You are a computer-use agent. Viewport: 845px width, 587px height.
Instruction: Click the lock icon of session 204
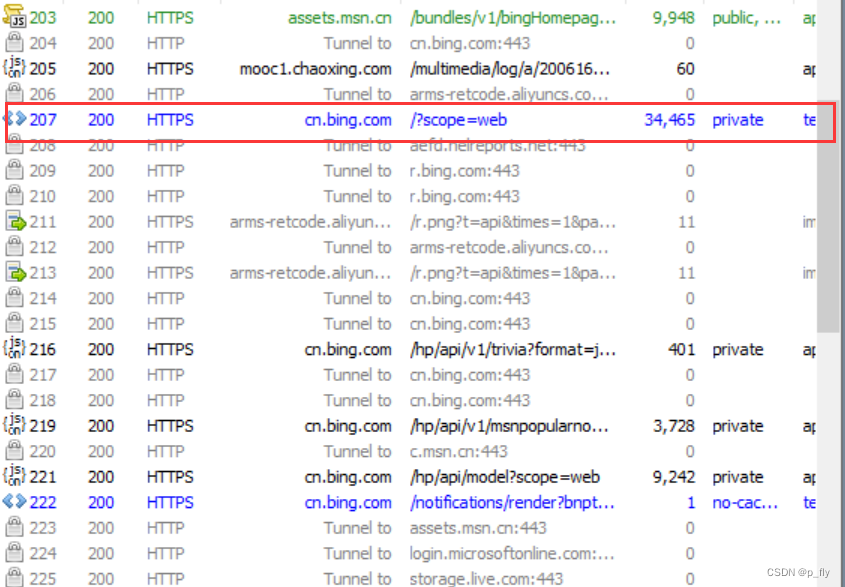click(14, 43)
